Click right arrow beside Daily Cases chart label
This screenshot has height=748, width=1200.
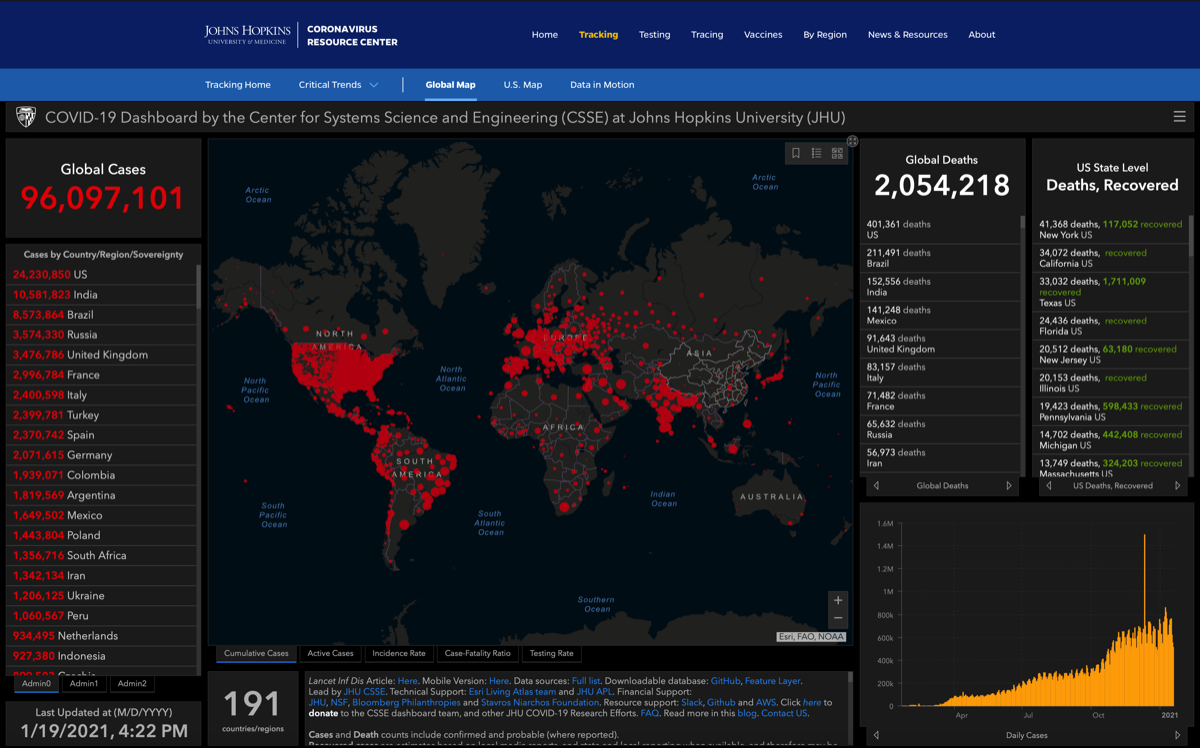[x=1178, y=735]
